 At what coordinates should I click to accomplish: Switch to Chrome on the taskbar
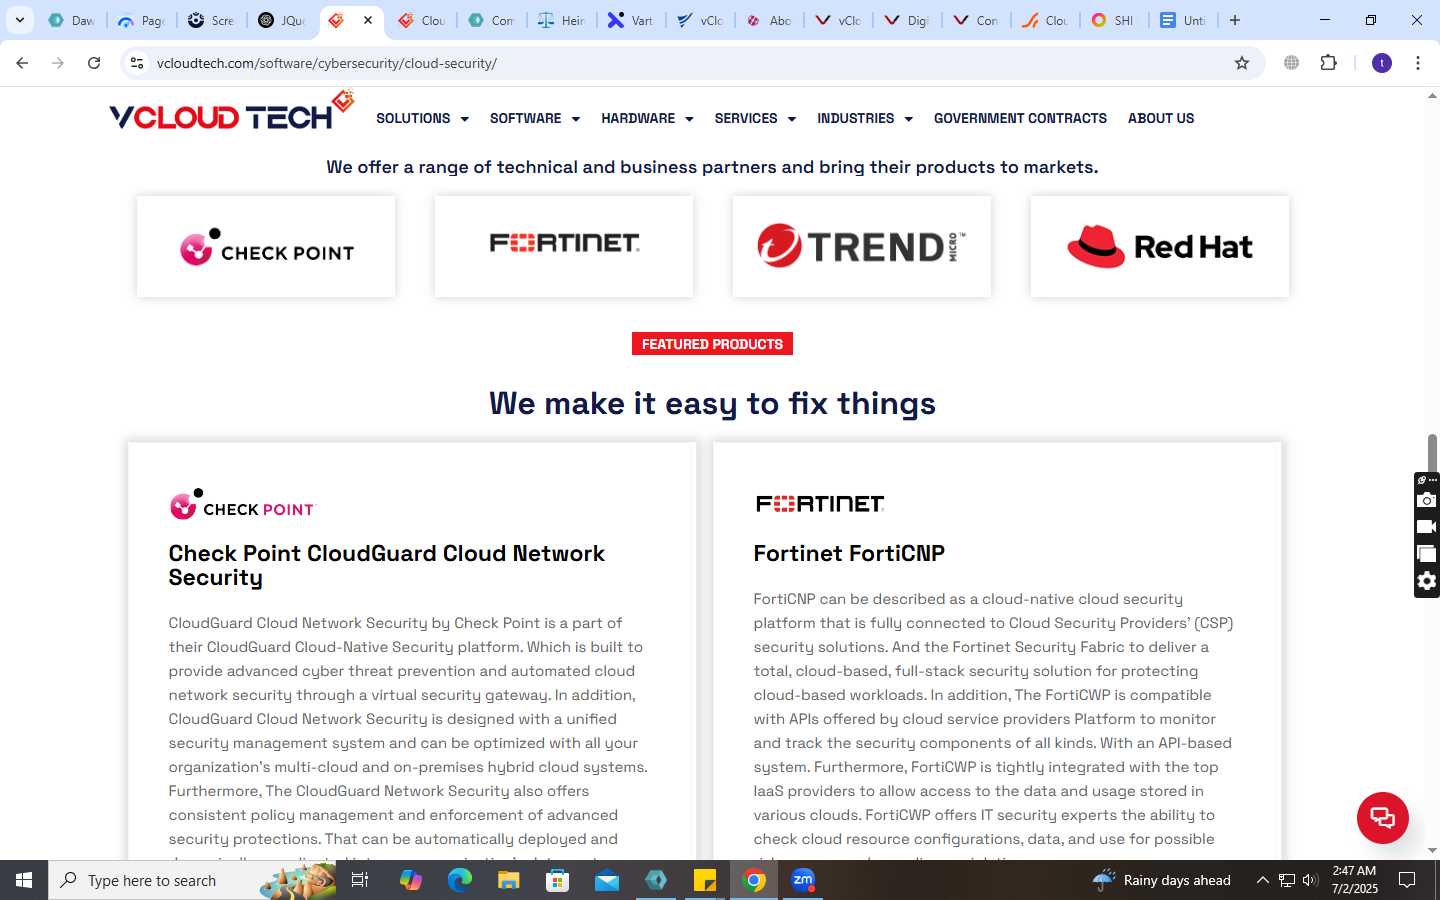click(x=755, y=880)
